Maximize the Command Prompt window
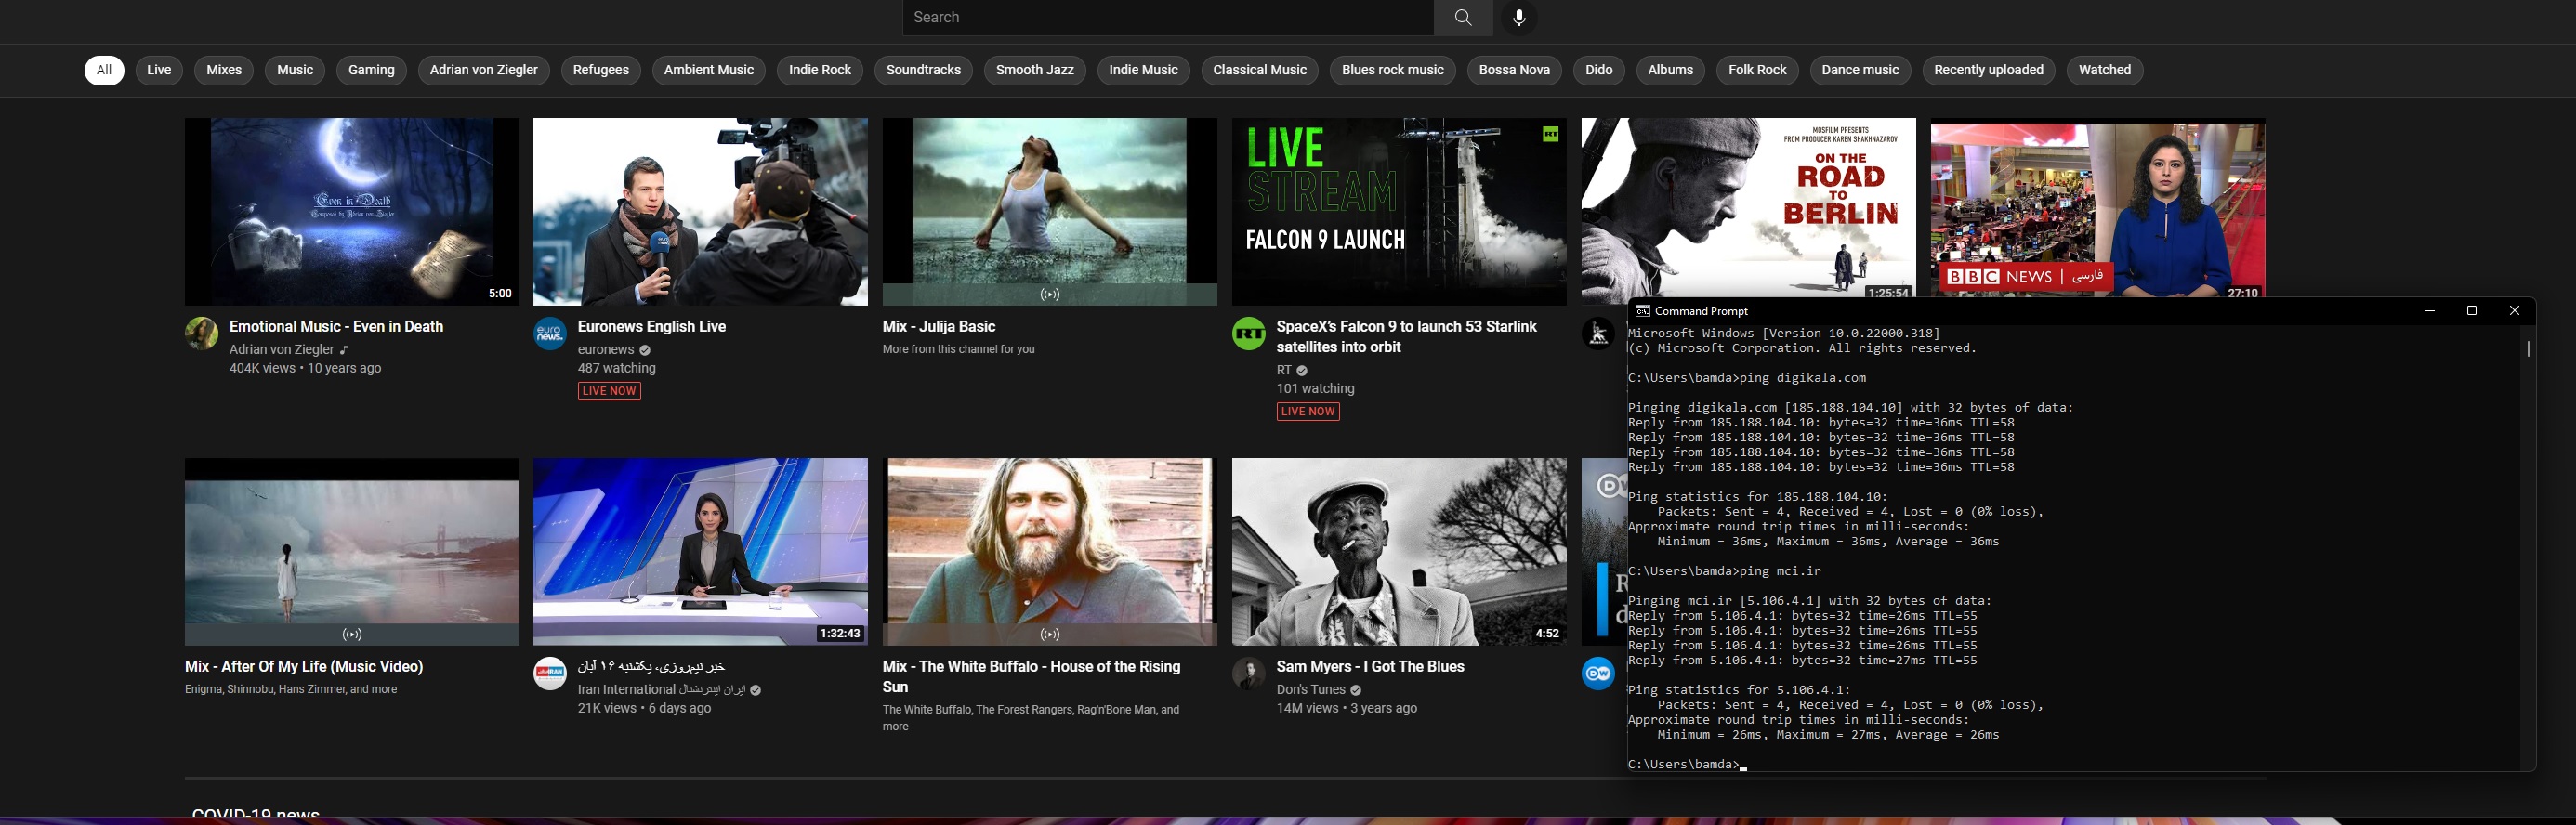The height and width of the screenshot is (825, 2576). point(2472,311)
